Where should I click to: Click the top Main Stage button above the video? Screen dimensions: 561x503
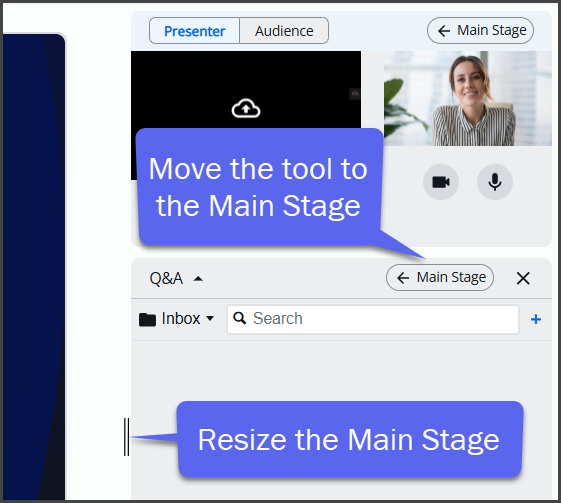[x=480, y=30]
